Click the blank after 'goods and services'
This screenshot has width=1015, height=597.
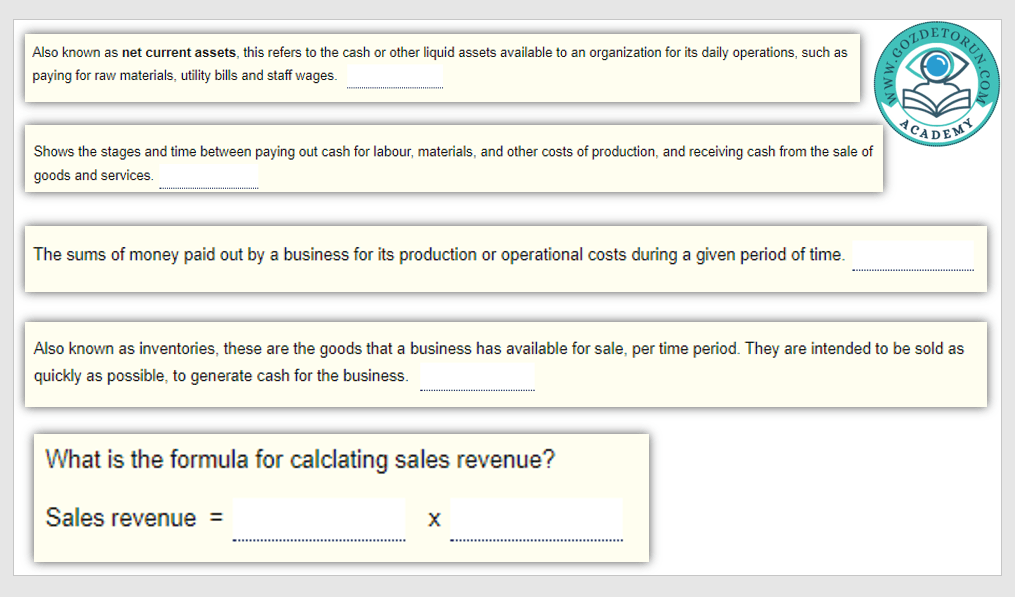[x=208, y=177]
